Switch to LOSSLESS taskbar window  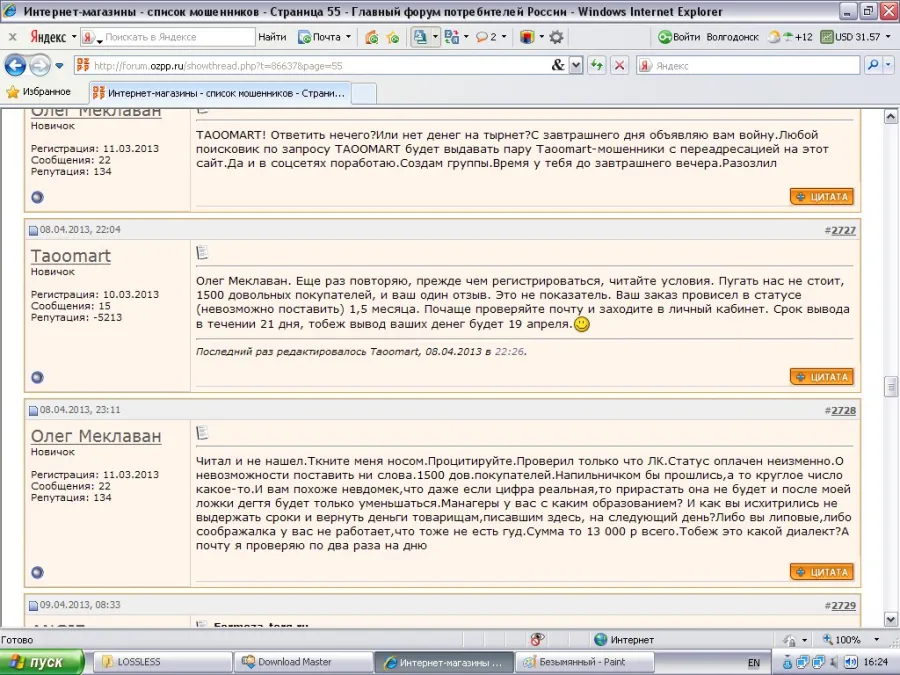point(162,662)
